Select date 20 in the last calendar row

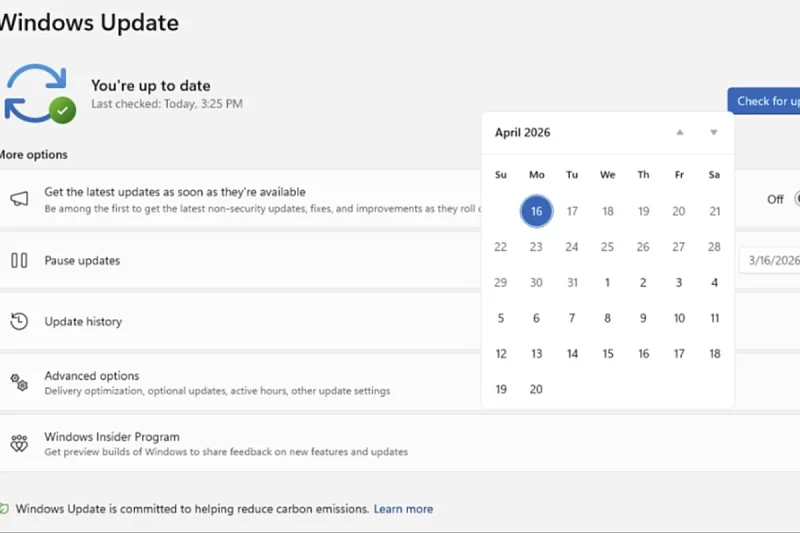[536, 389]
